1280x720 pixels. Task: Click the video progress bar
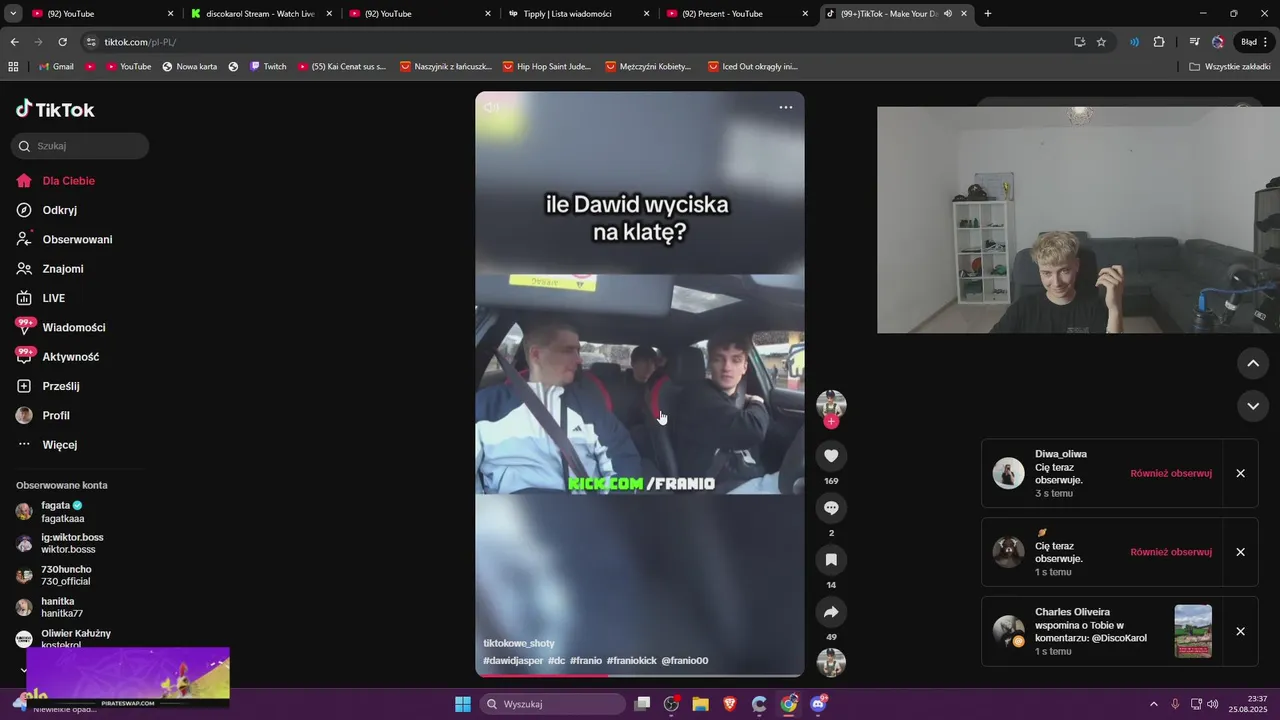(640, 676)
